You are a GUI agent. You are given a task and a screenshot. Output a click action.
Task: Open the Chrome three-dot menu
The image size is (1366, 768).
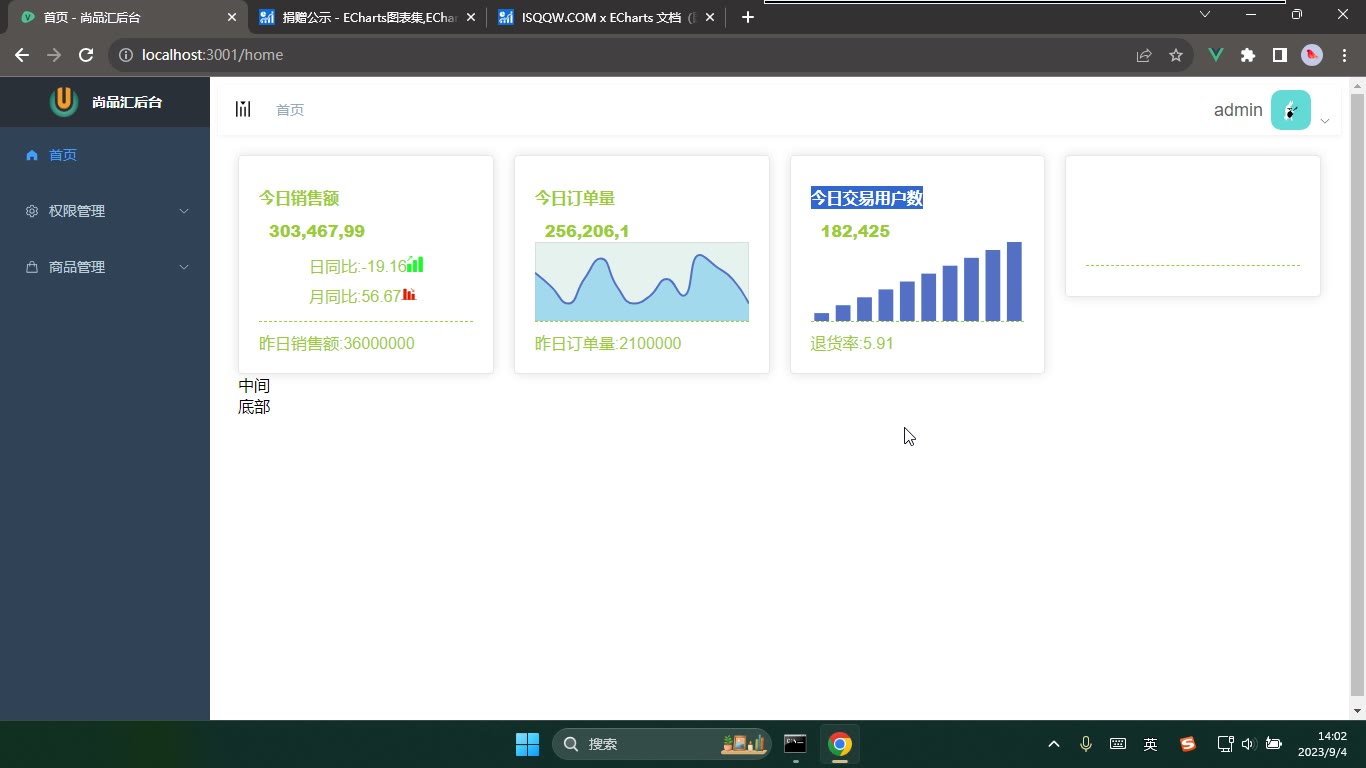click(1344, 55)
